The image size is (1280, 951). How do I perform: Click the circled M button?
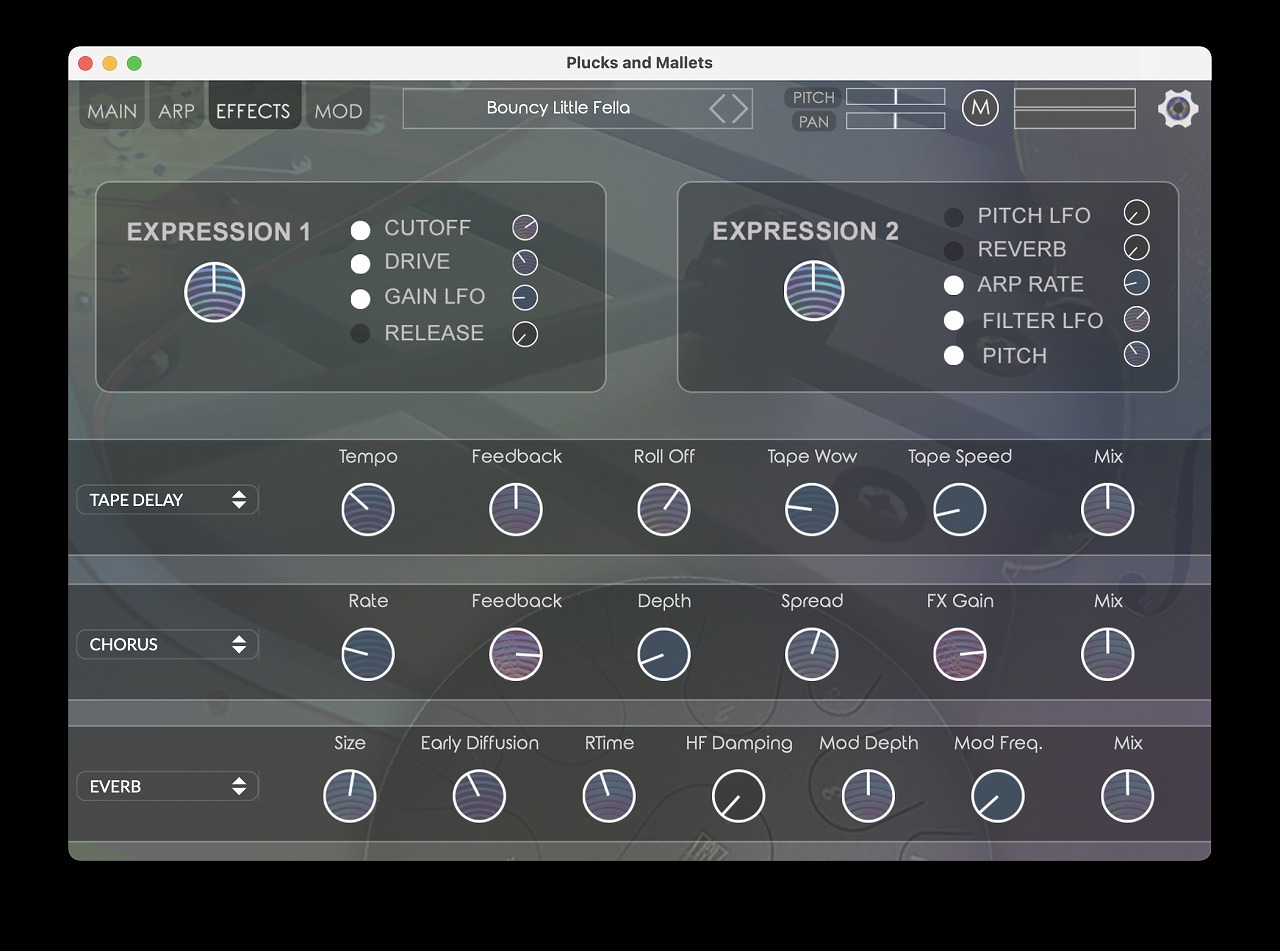click(980, 108)
